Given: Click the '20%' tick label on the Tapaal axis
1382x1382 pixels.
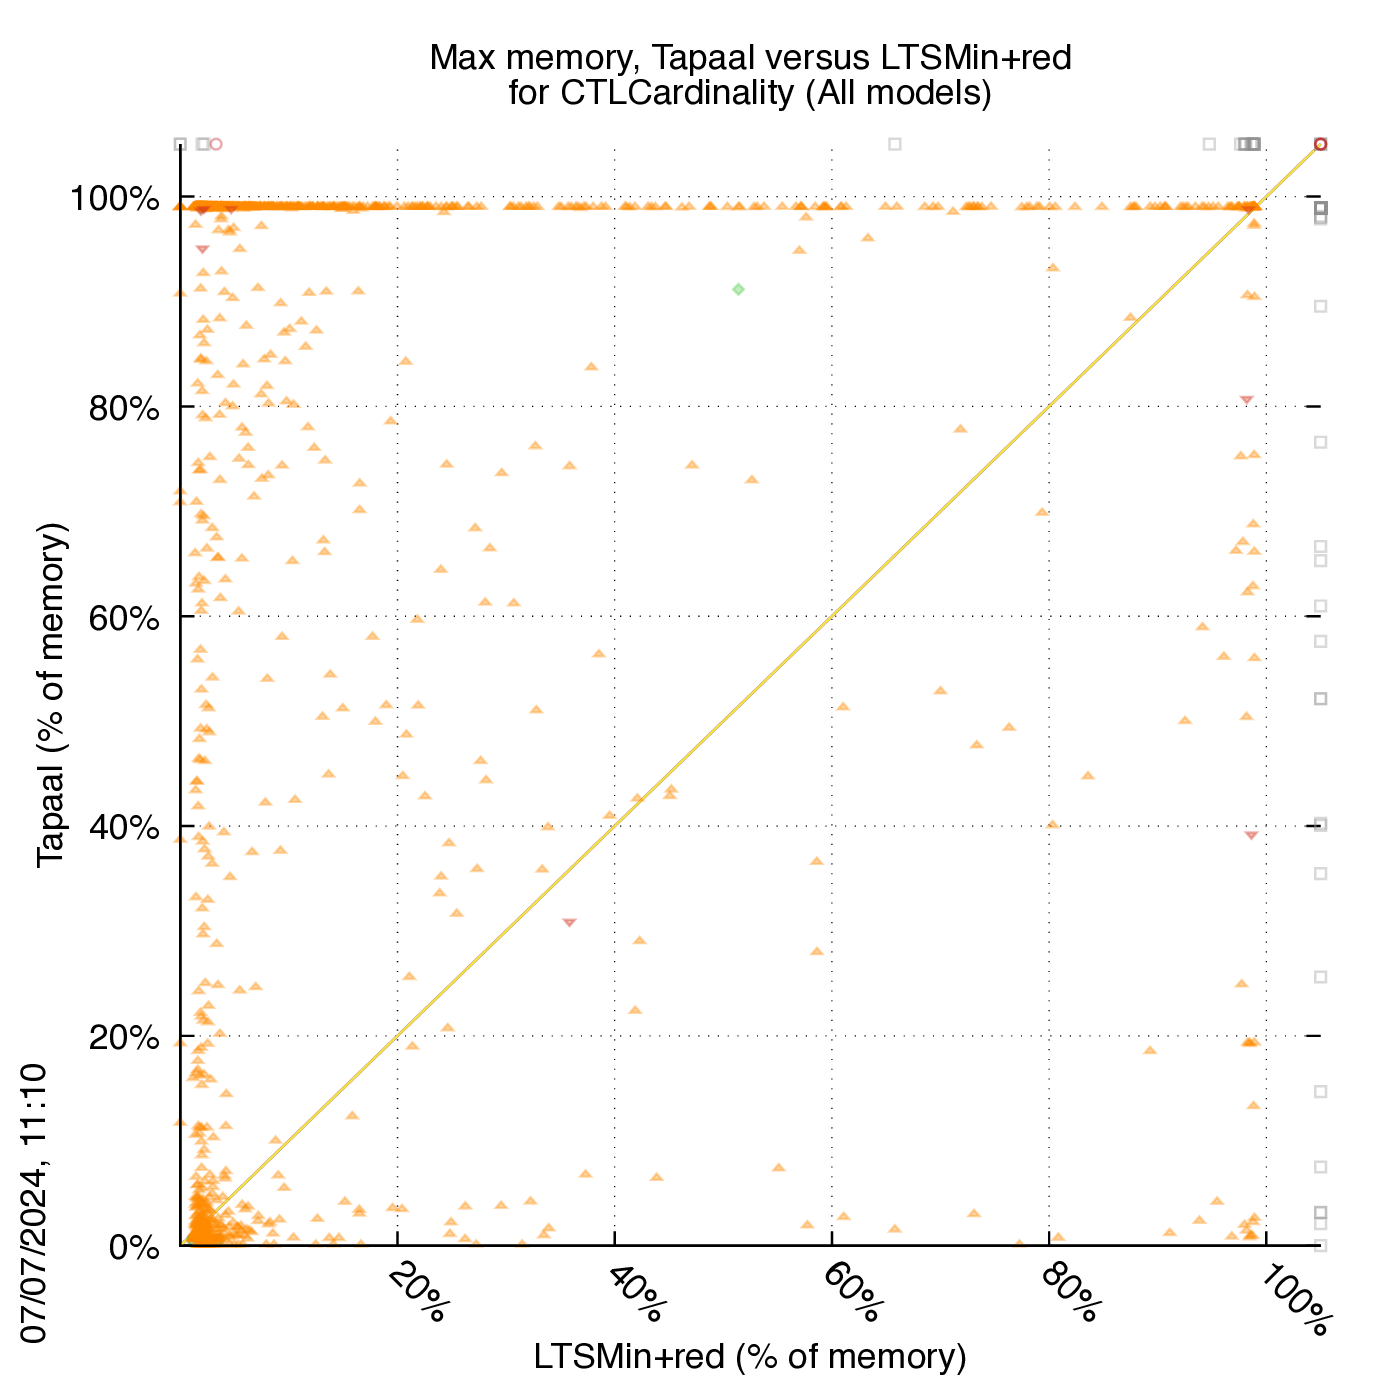Looking at the screenshot, I should point(124,1038).
